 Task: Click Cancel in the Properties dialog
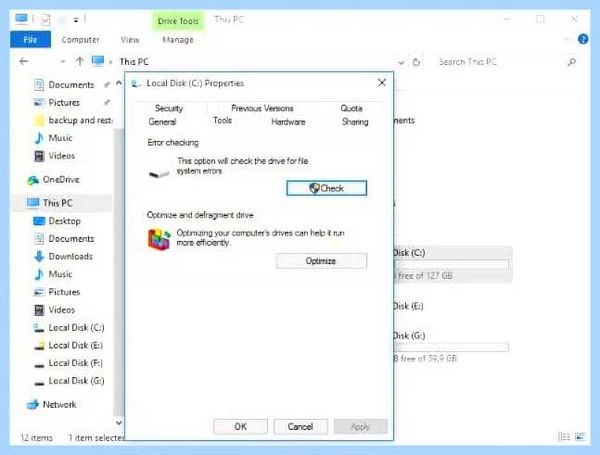click(300, 426)
